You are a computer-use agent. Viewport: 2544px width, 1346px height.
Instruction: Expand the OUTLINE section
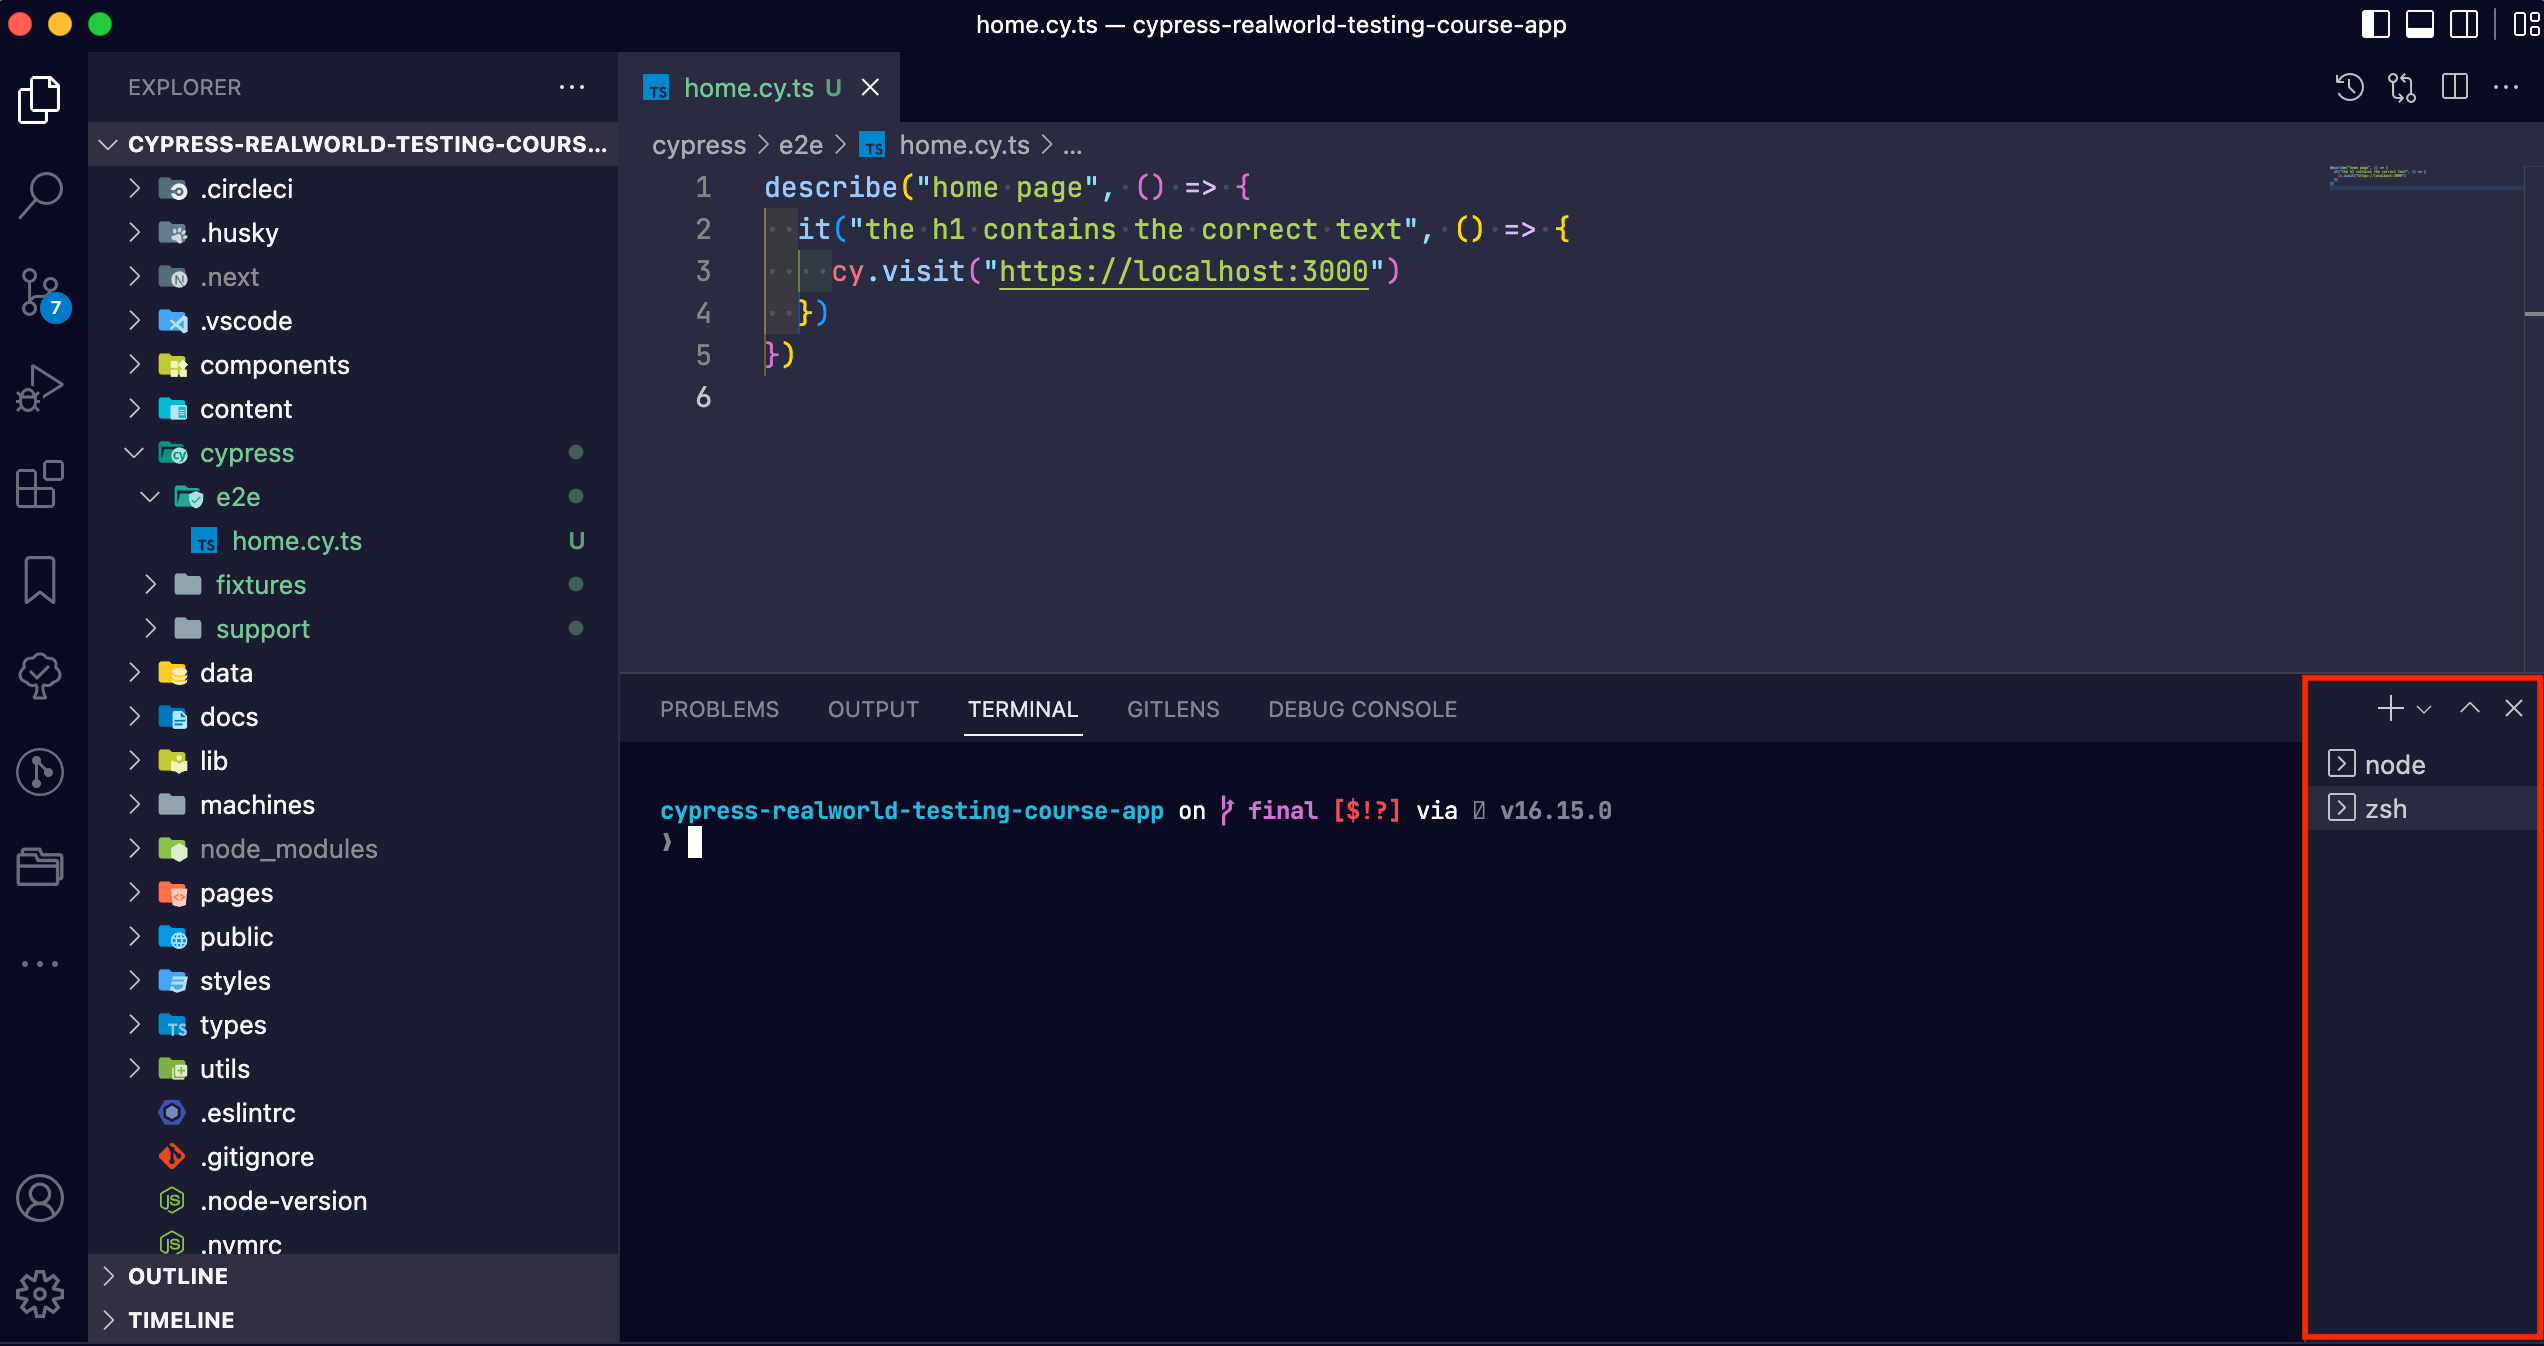178,1276
